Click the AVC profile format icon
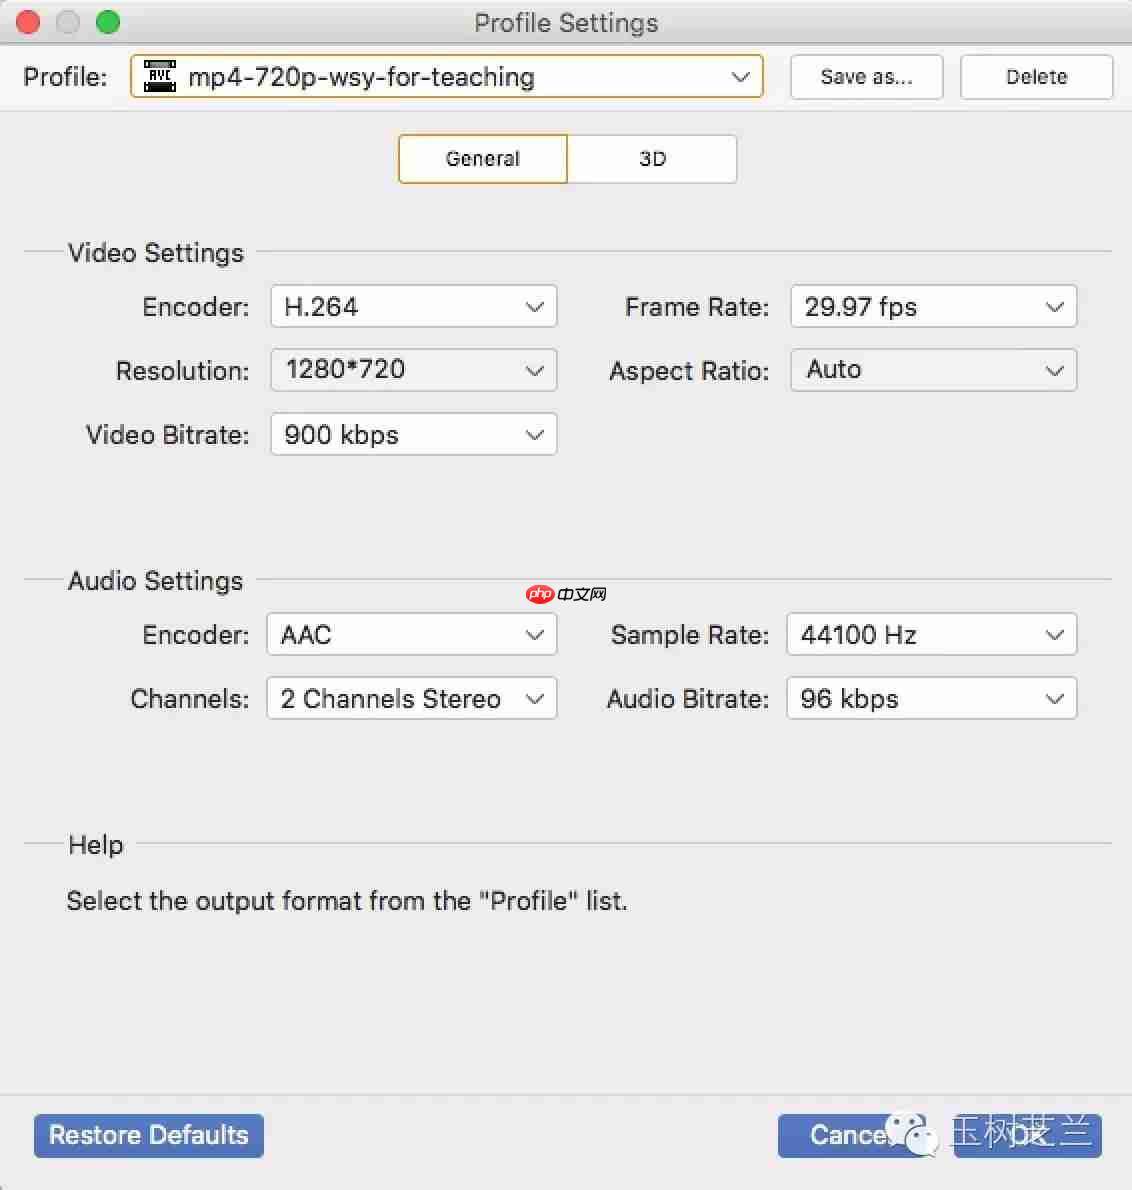The height and width of the screenshot is (1190, 1132). click(x=160, y=77)
